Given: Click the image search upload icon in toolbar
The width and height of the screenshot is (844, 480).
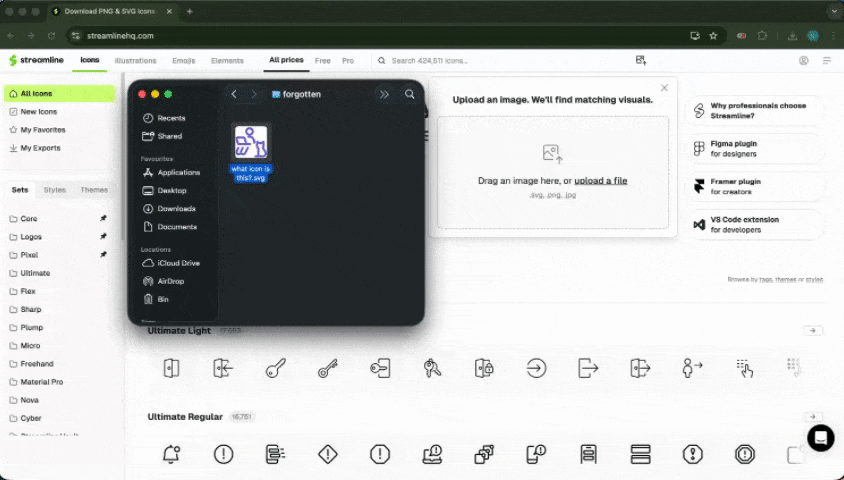Looking at the screenshot, I should (641, 61).
